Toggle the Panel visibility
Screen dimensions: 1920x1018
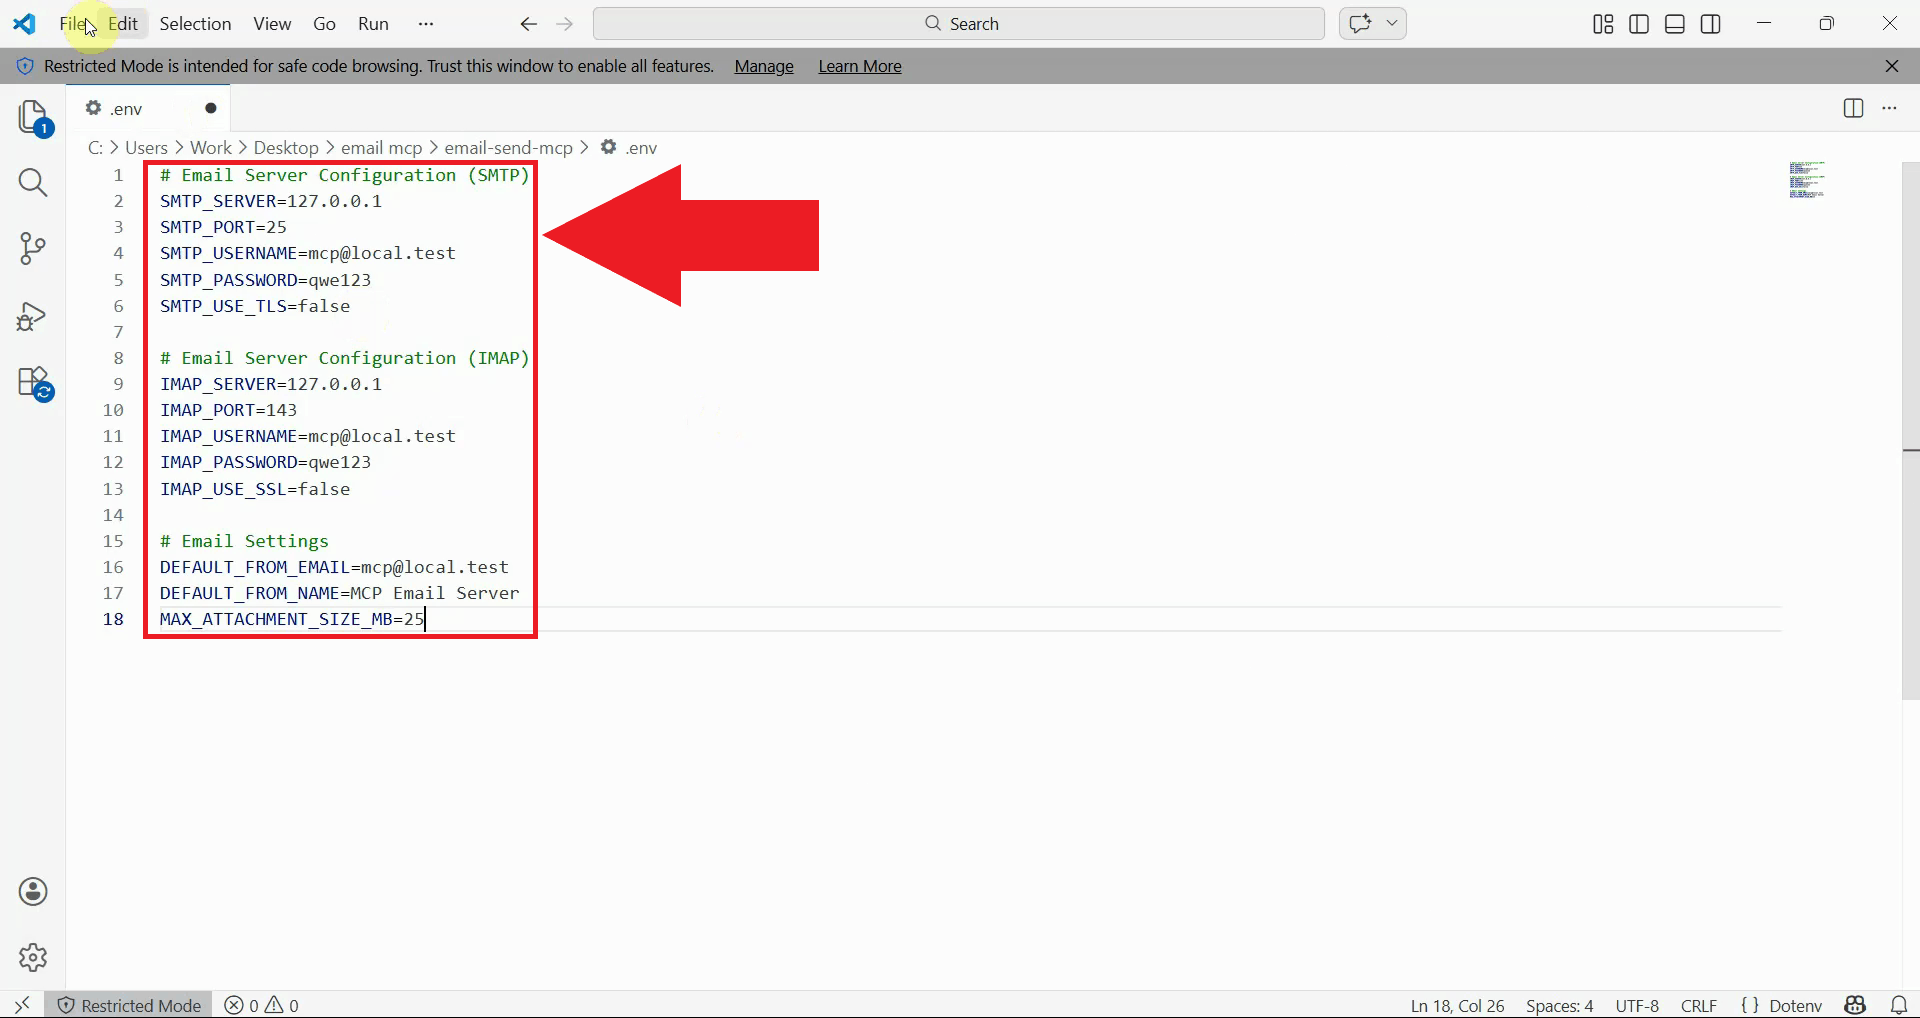pyautogui.click(x=1674, y=23)
